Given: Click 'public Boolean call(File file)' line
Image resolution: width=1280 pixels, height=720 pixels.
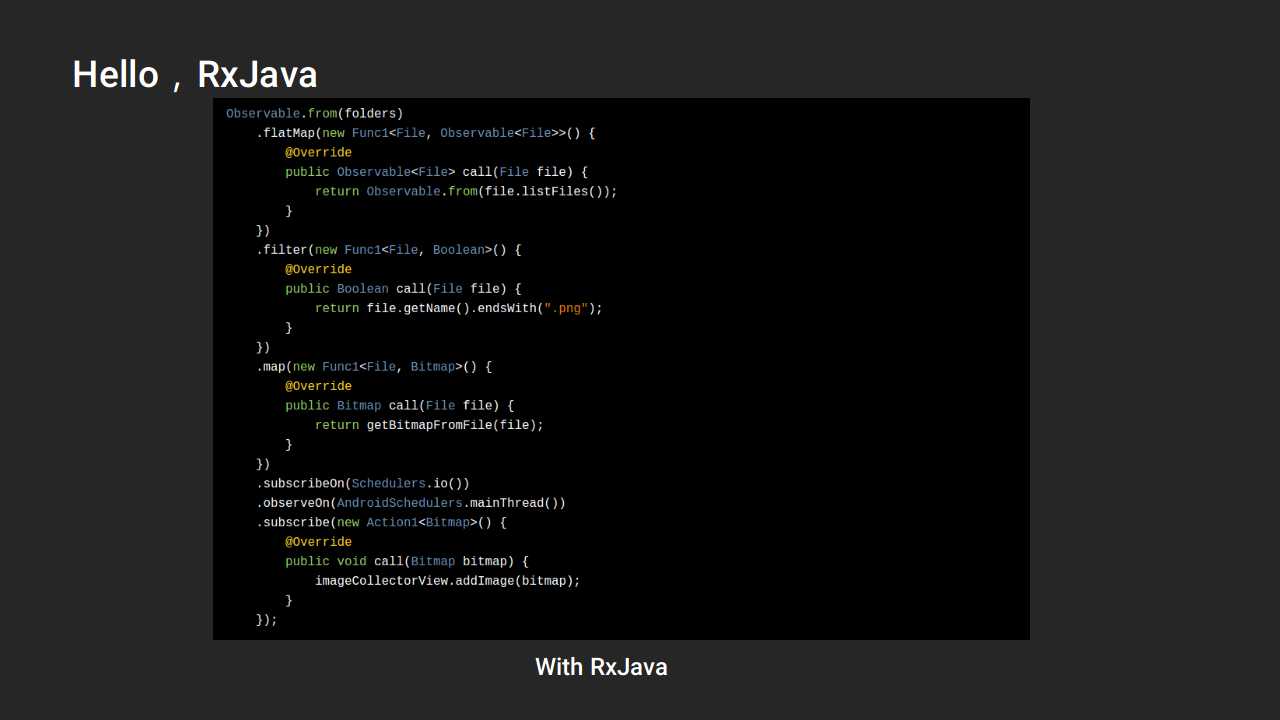Looking at the screenshot, I should (403, 289).
